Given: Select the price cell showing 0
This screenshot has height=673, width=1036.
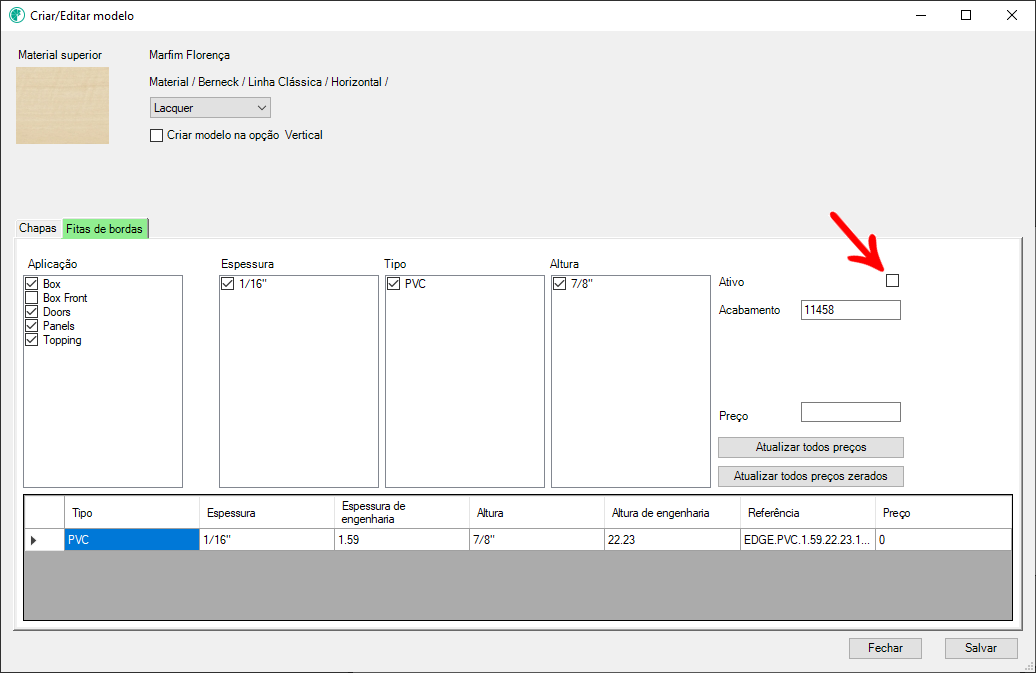Looking at the screenshot, I should [x=944, y=540].
